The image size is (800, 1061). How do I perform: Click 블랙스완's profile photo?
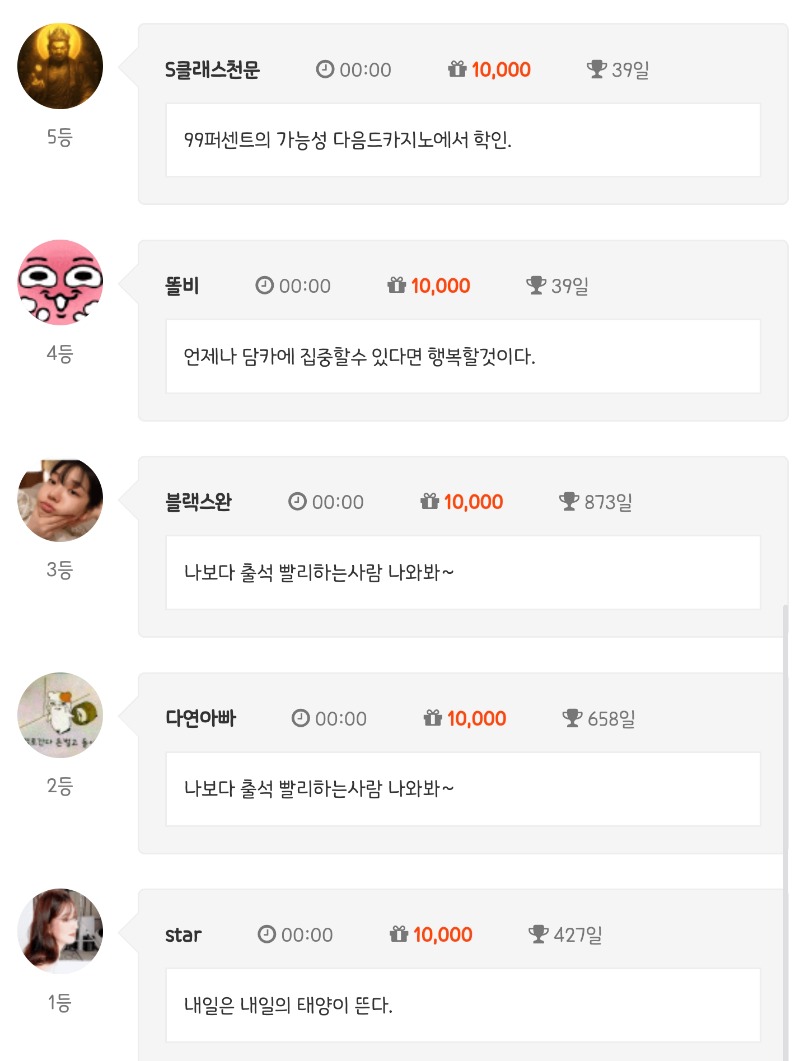tap(60, 499)
